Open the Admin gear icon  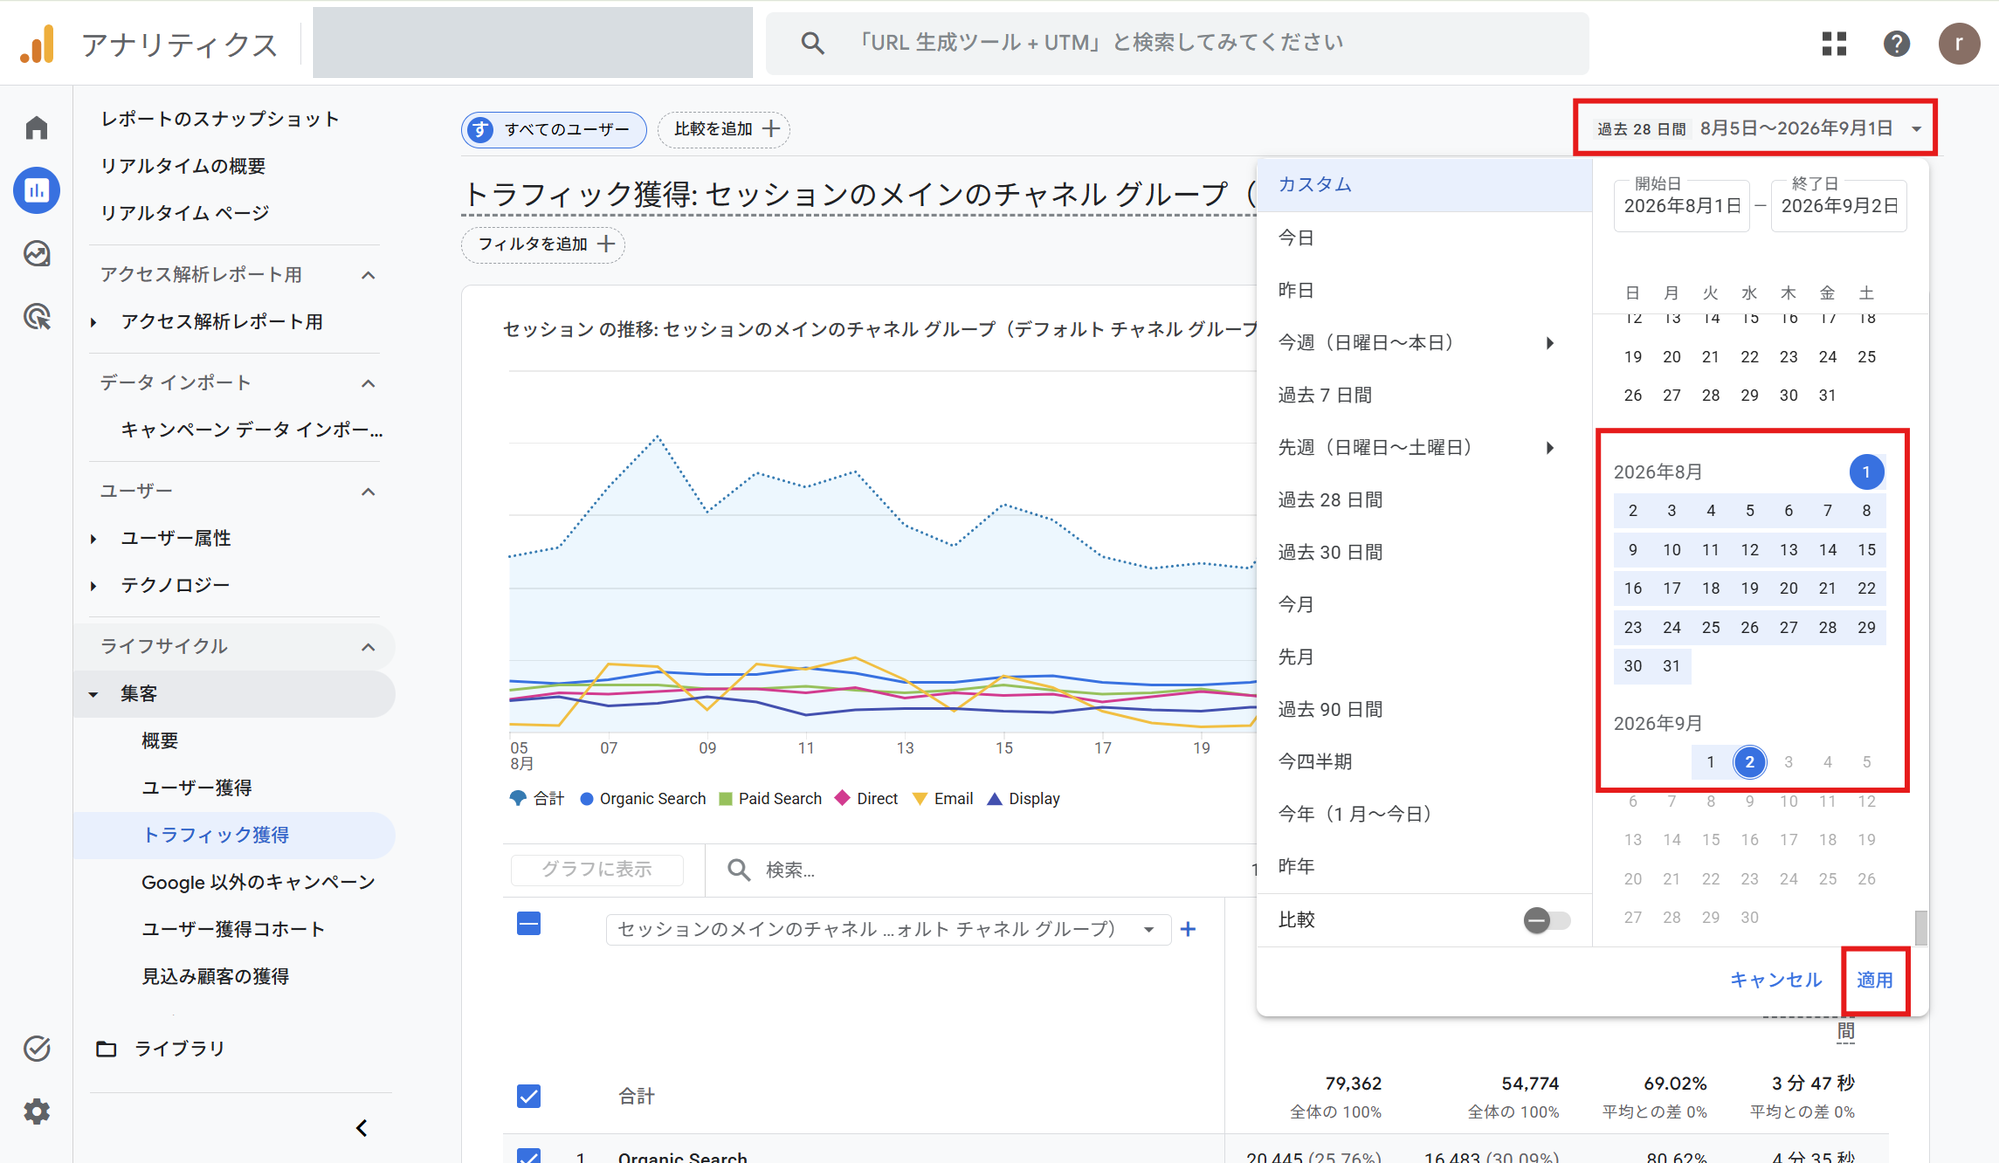click(x=37, y=1111)
